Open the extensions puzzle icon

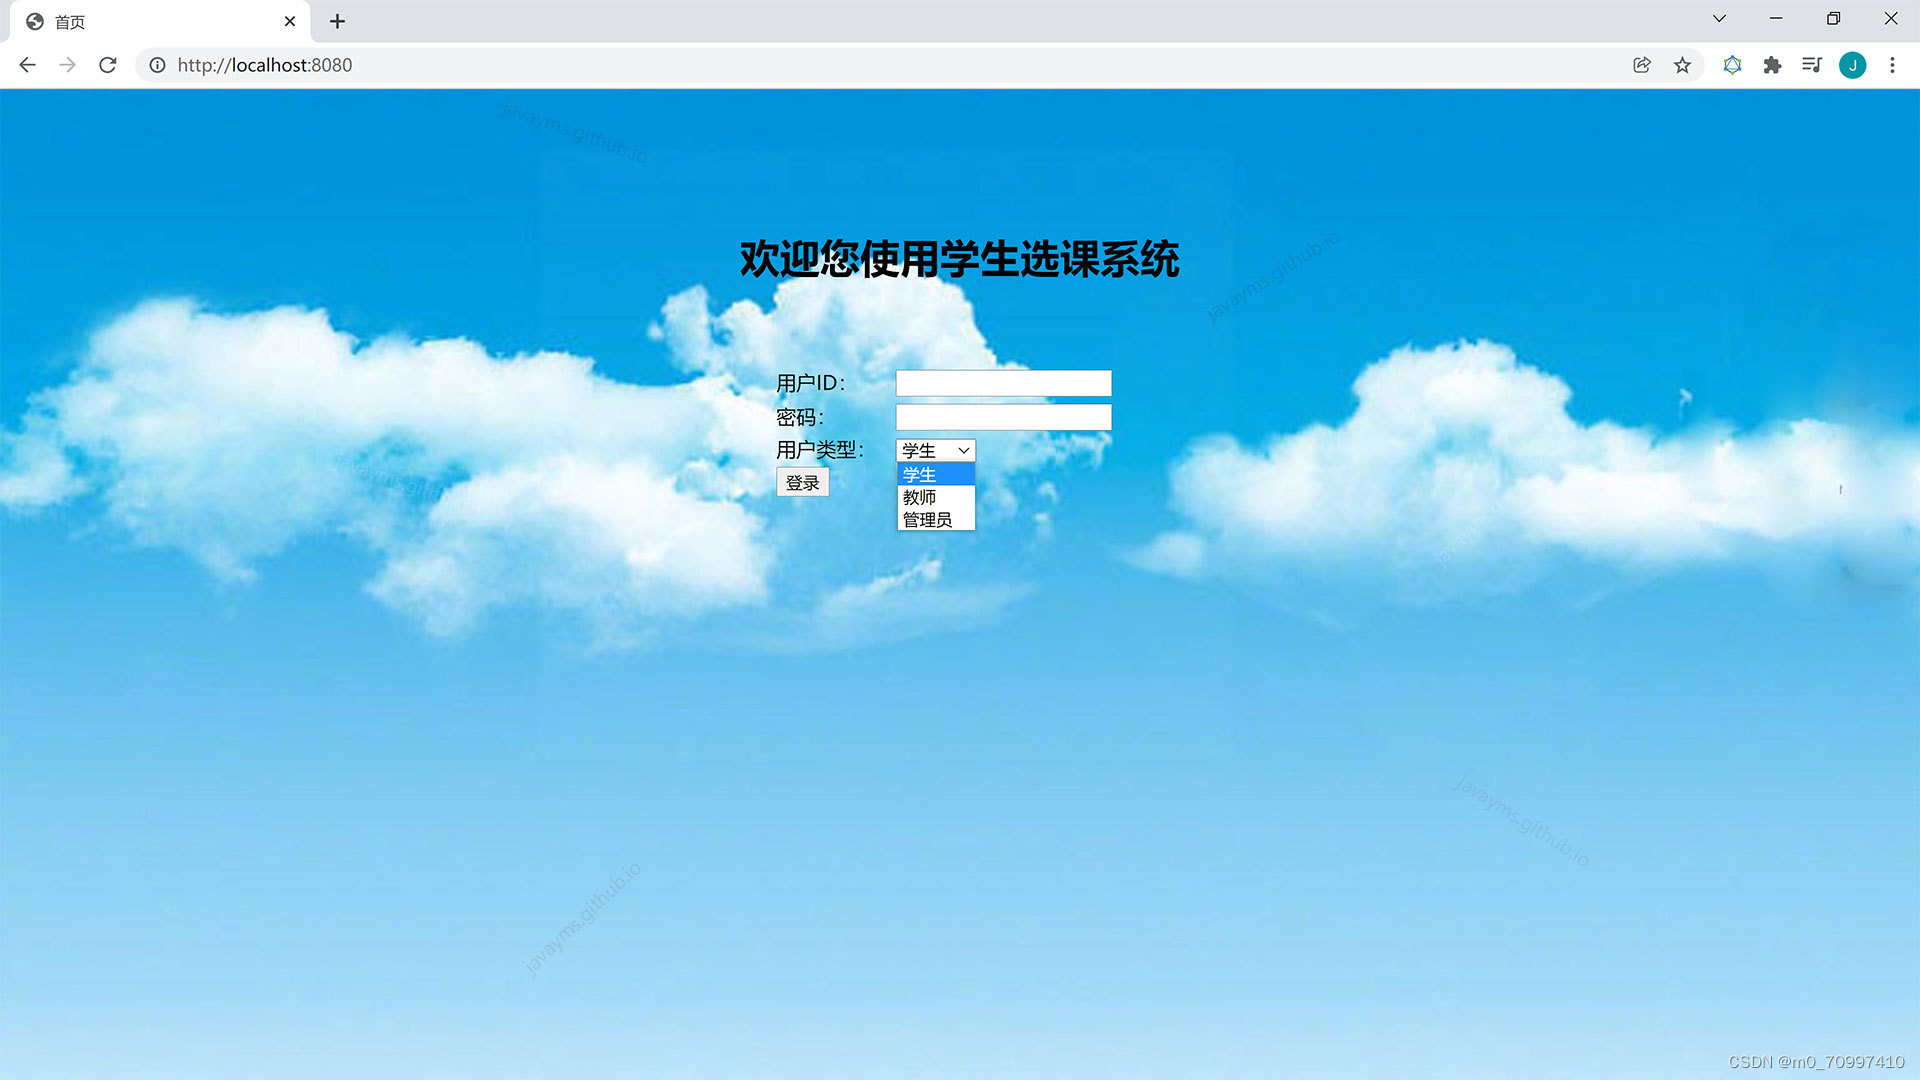tap(1772, 65)
